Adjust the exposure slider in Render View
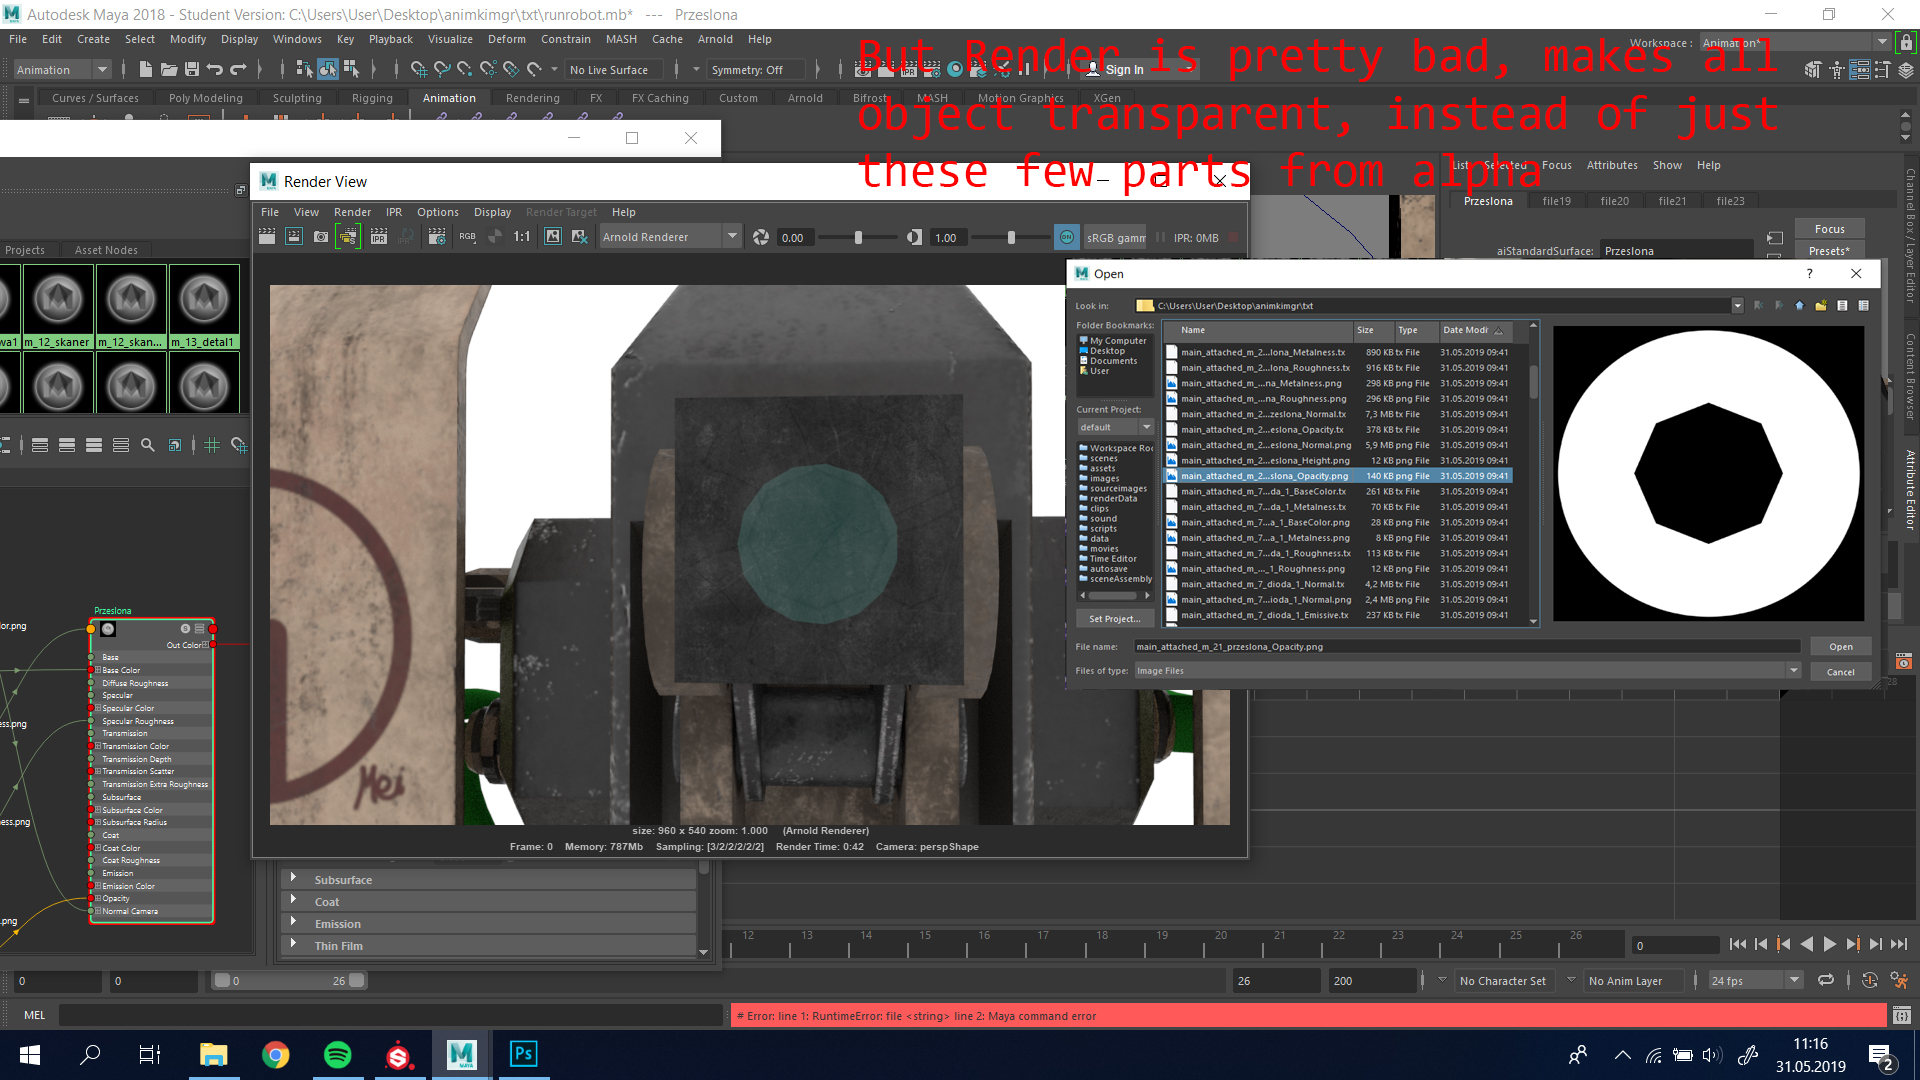The image size is (1920, 1080). (858, 237)
